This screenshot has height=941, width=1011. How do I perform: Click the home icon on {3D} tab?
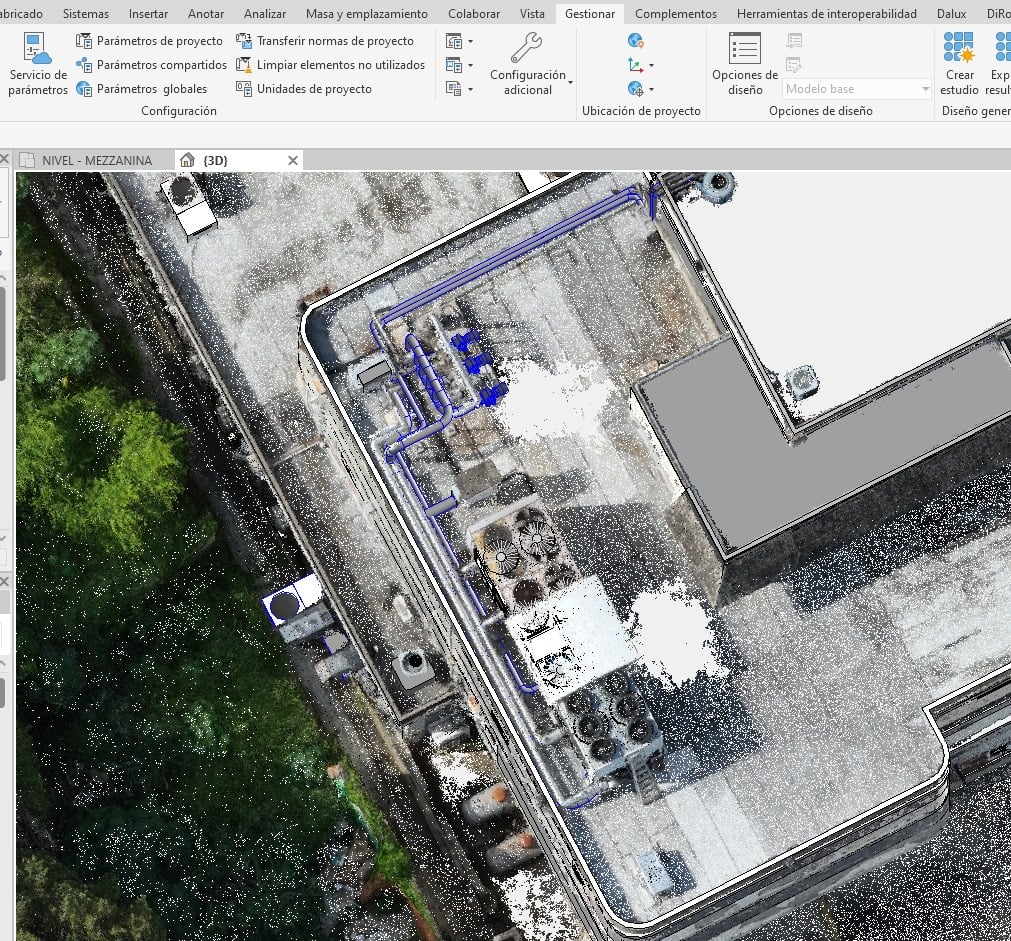(x=187, y=160)
